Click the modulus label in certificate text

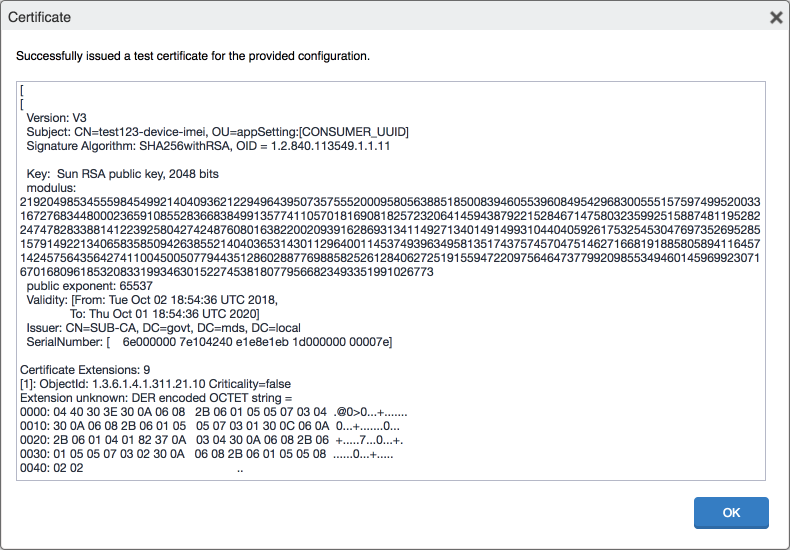52,188
